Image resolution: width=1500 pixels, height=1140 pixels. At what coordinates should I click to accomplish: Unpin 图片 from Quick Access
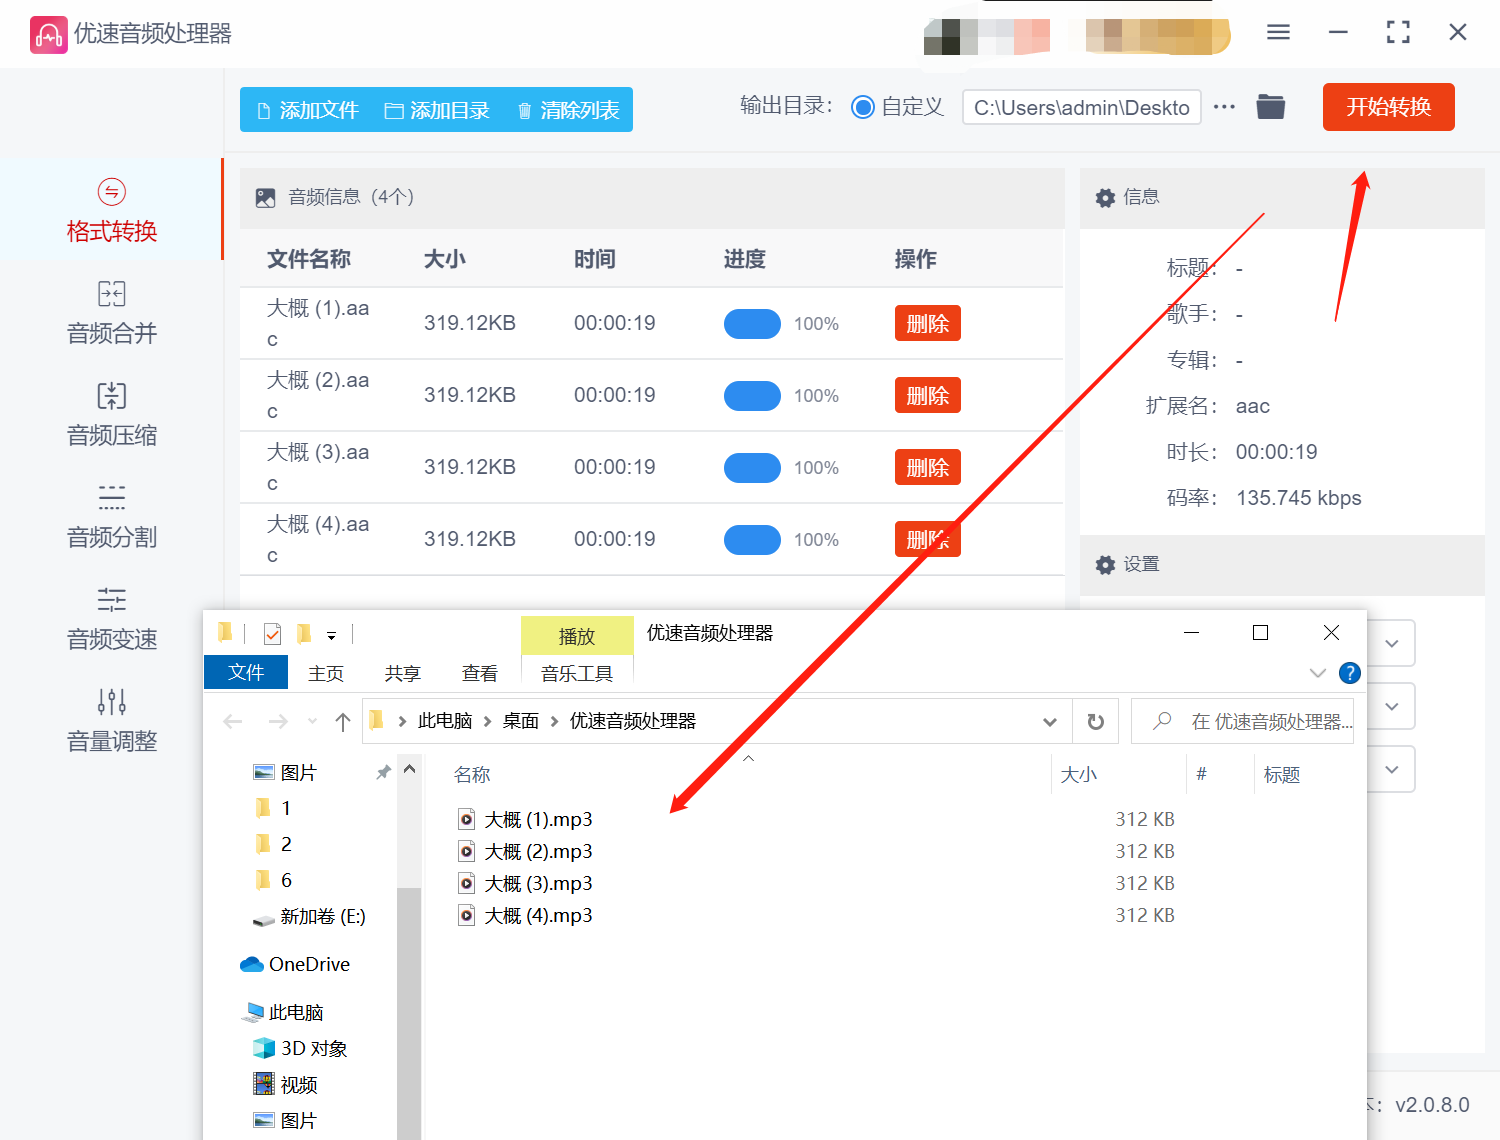coord(382,771)
